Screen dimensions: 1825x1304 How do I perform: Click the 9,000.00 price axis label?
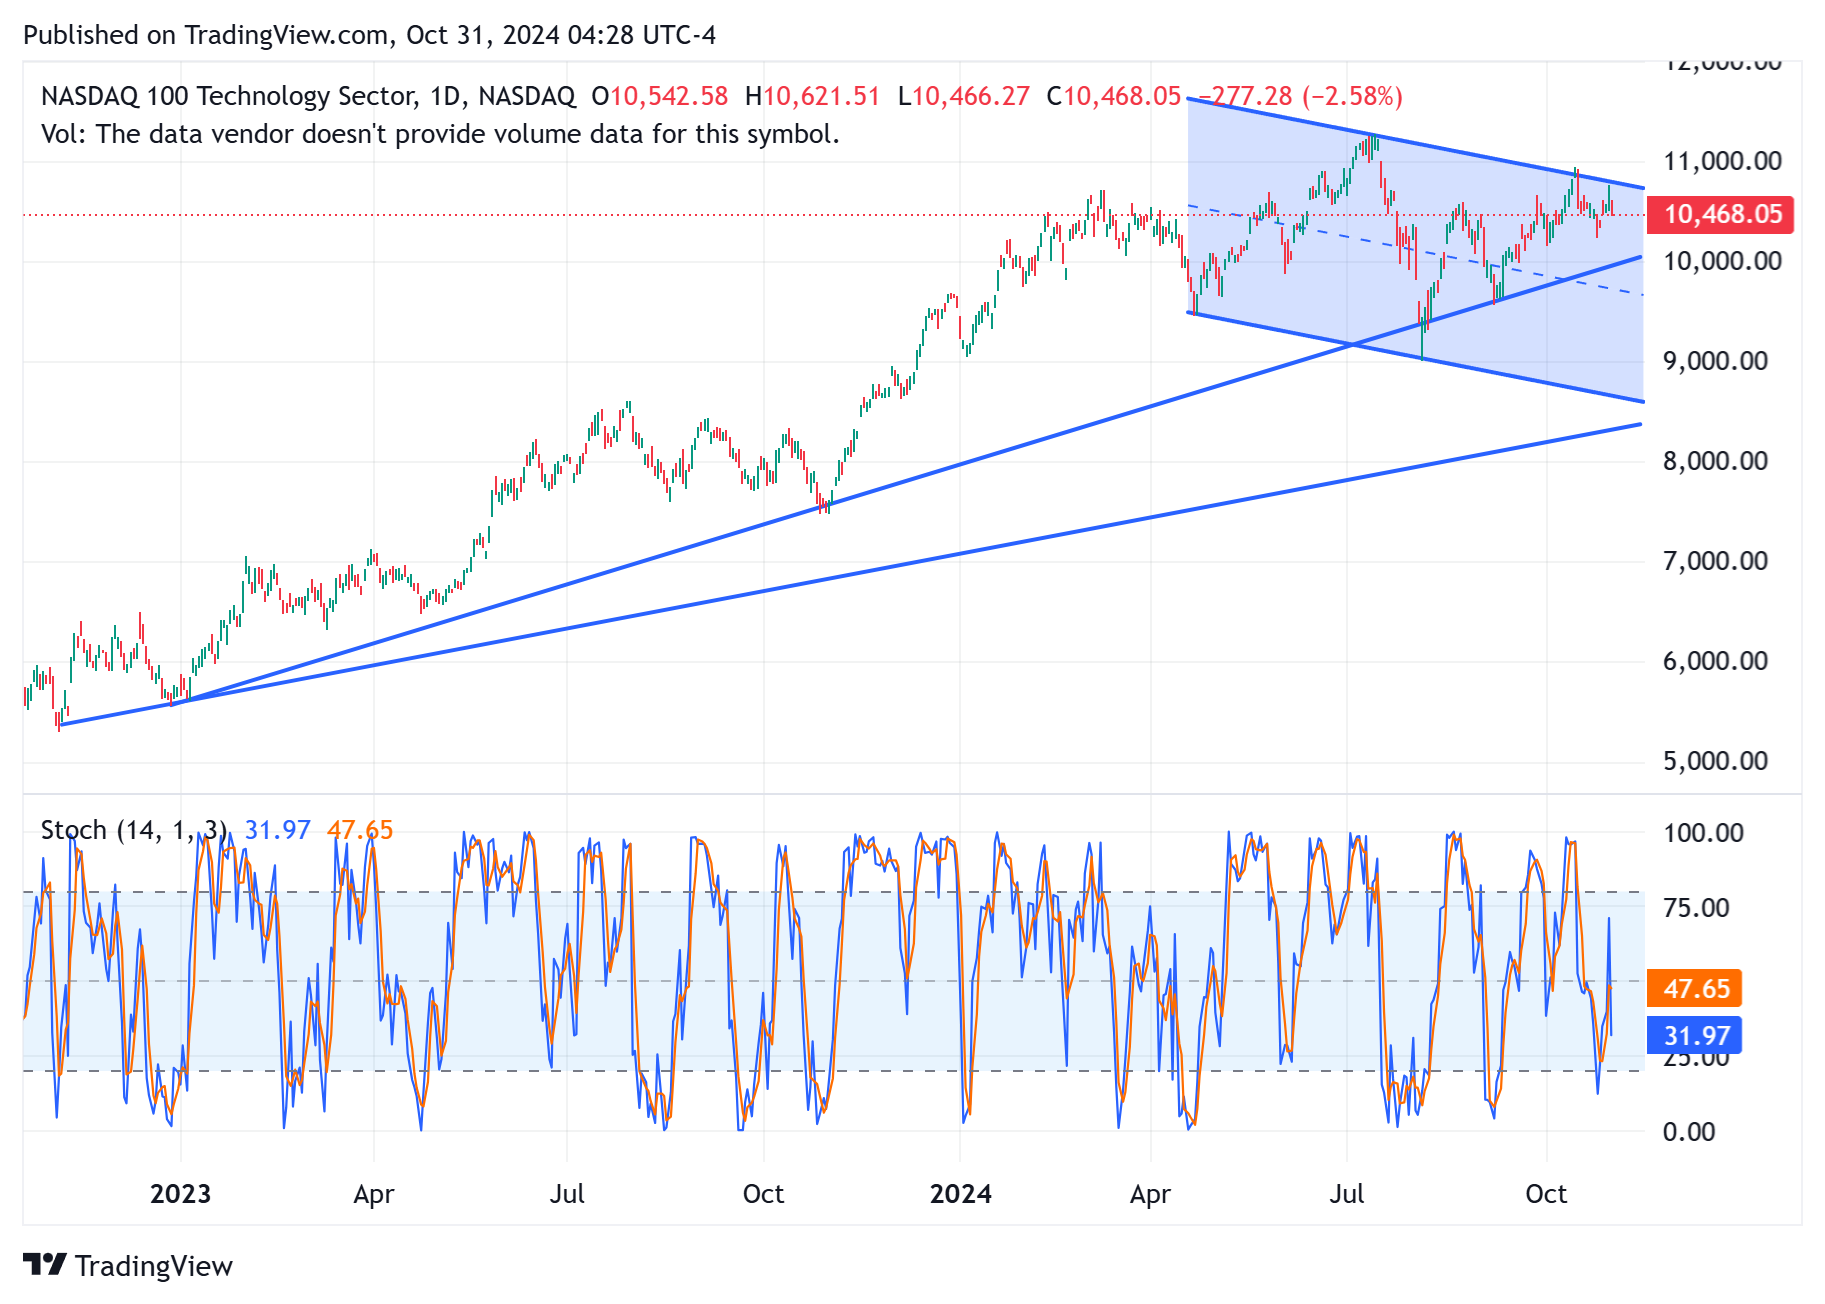[1715, 361]
